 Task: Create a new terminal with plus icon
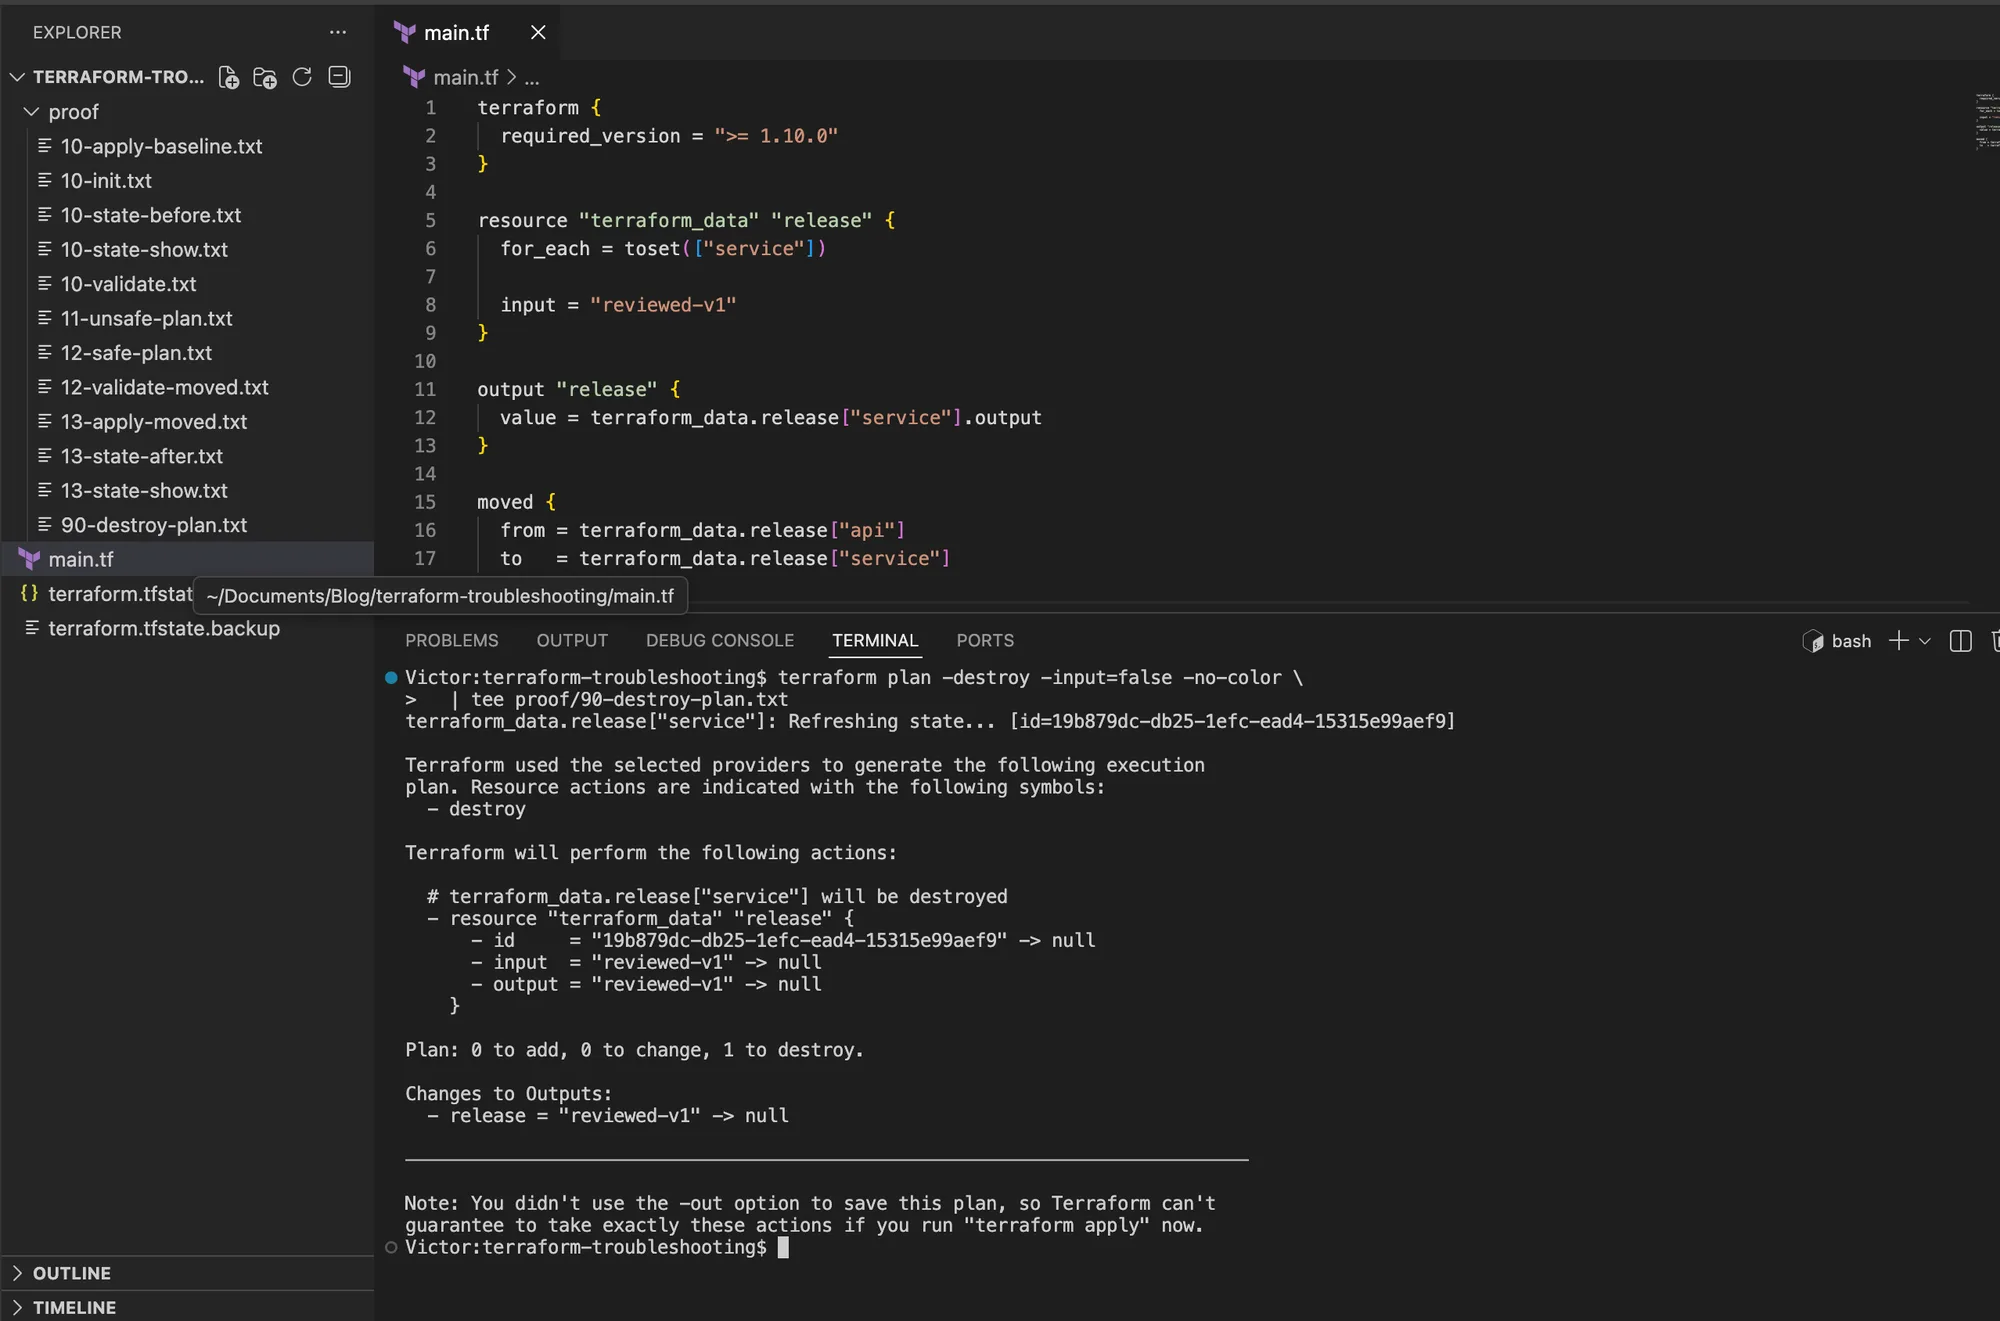[1898, 641]
